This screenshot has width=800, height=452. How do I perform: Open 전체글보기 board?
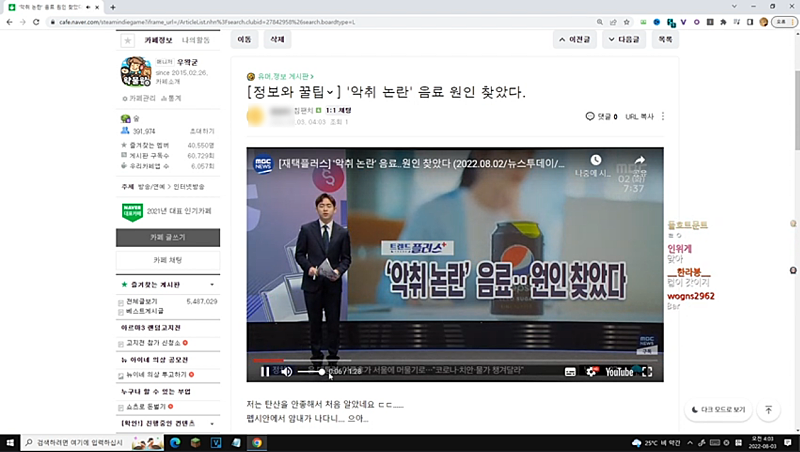(x=141, y=302)
